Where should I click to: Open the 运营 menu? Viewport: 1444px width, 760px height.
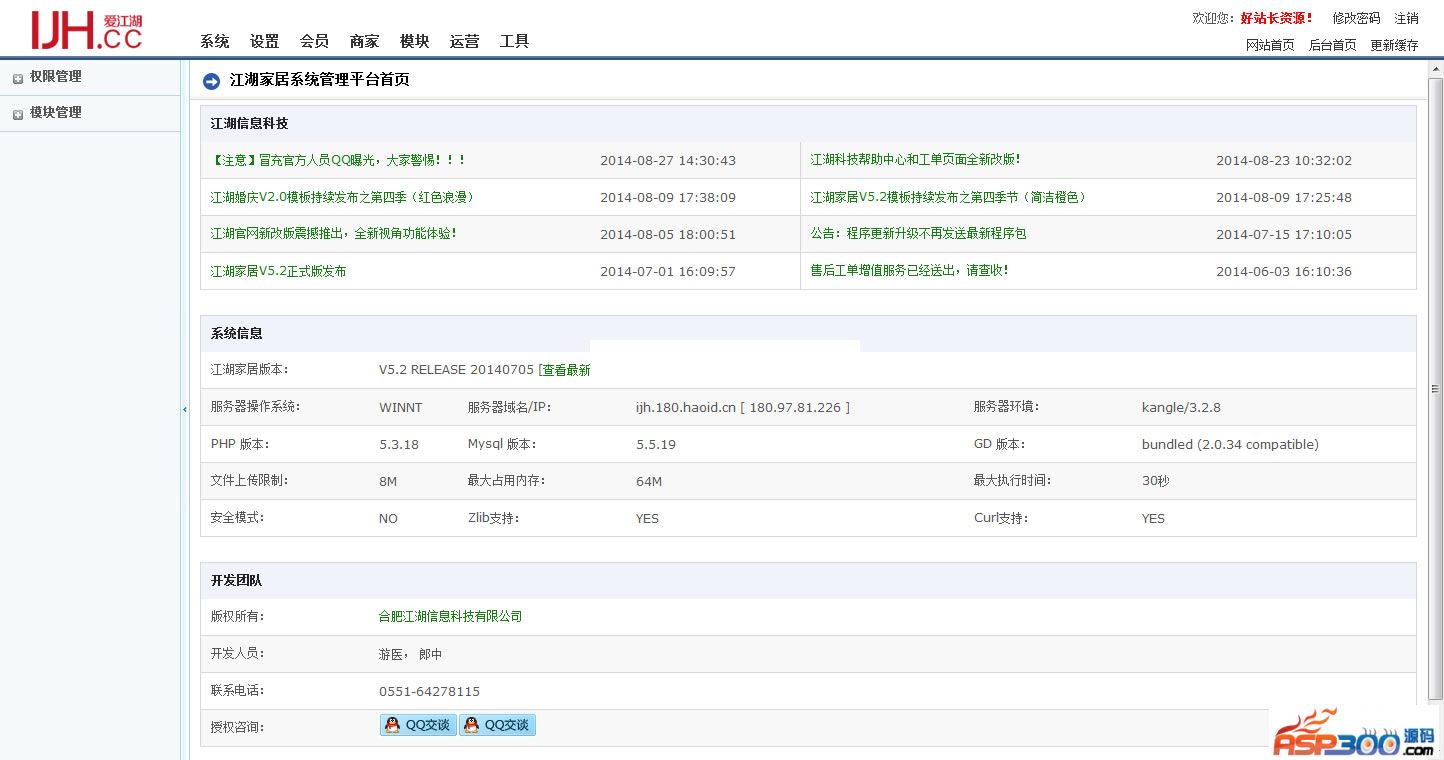point(464,41)
